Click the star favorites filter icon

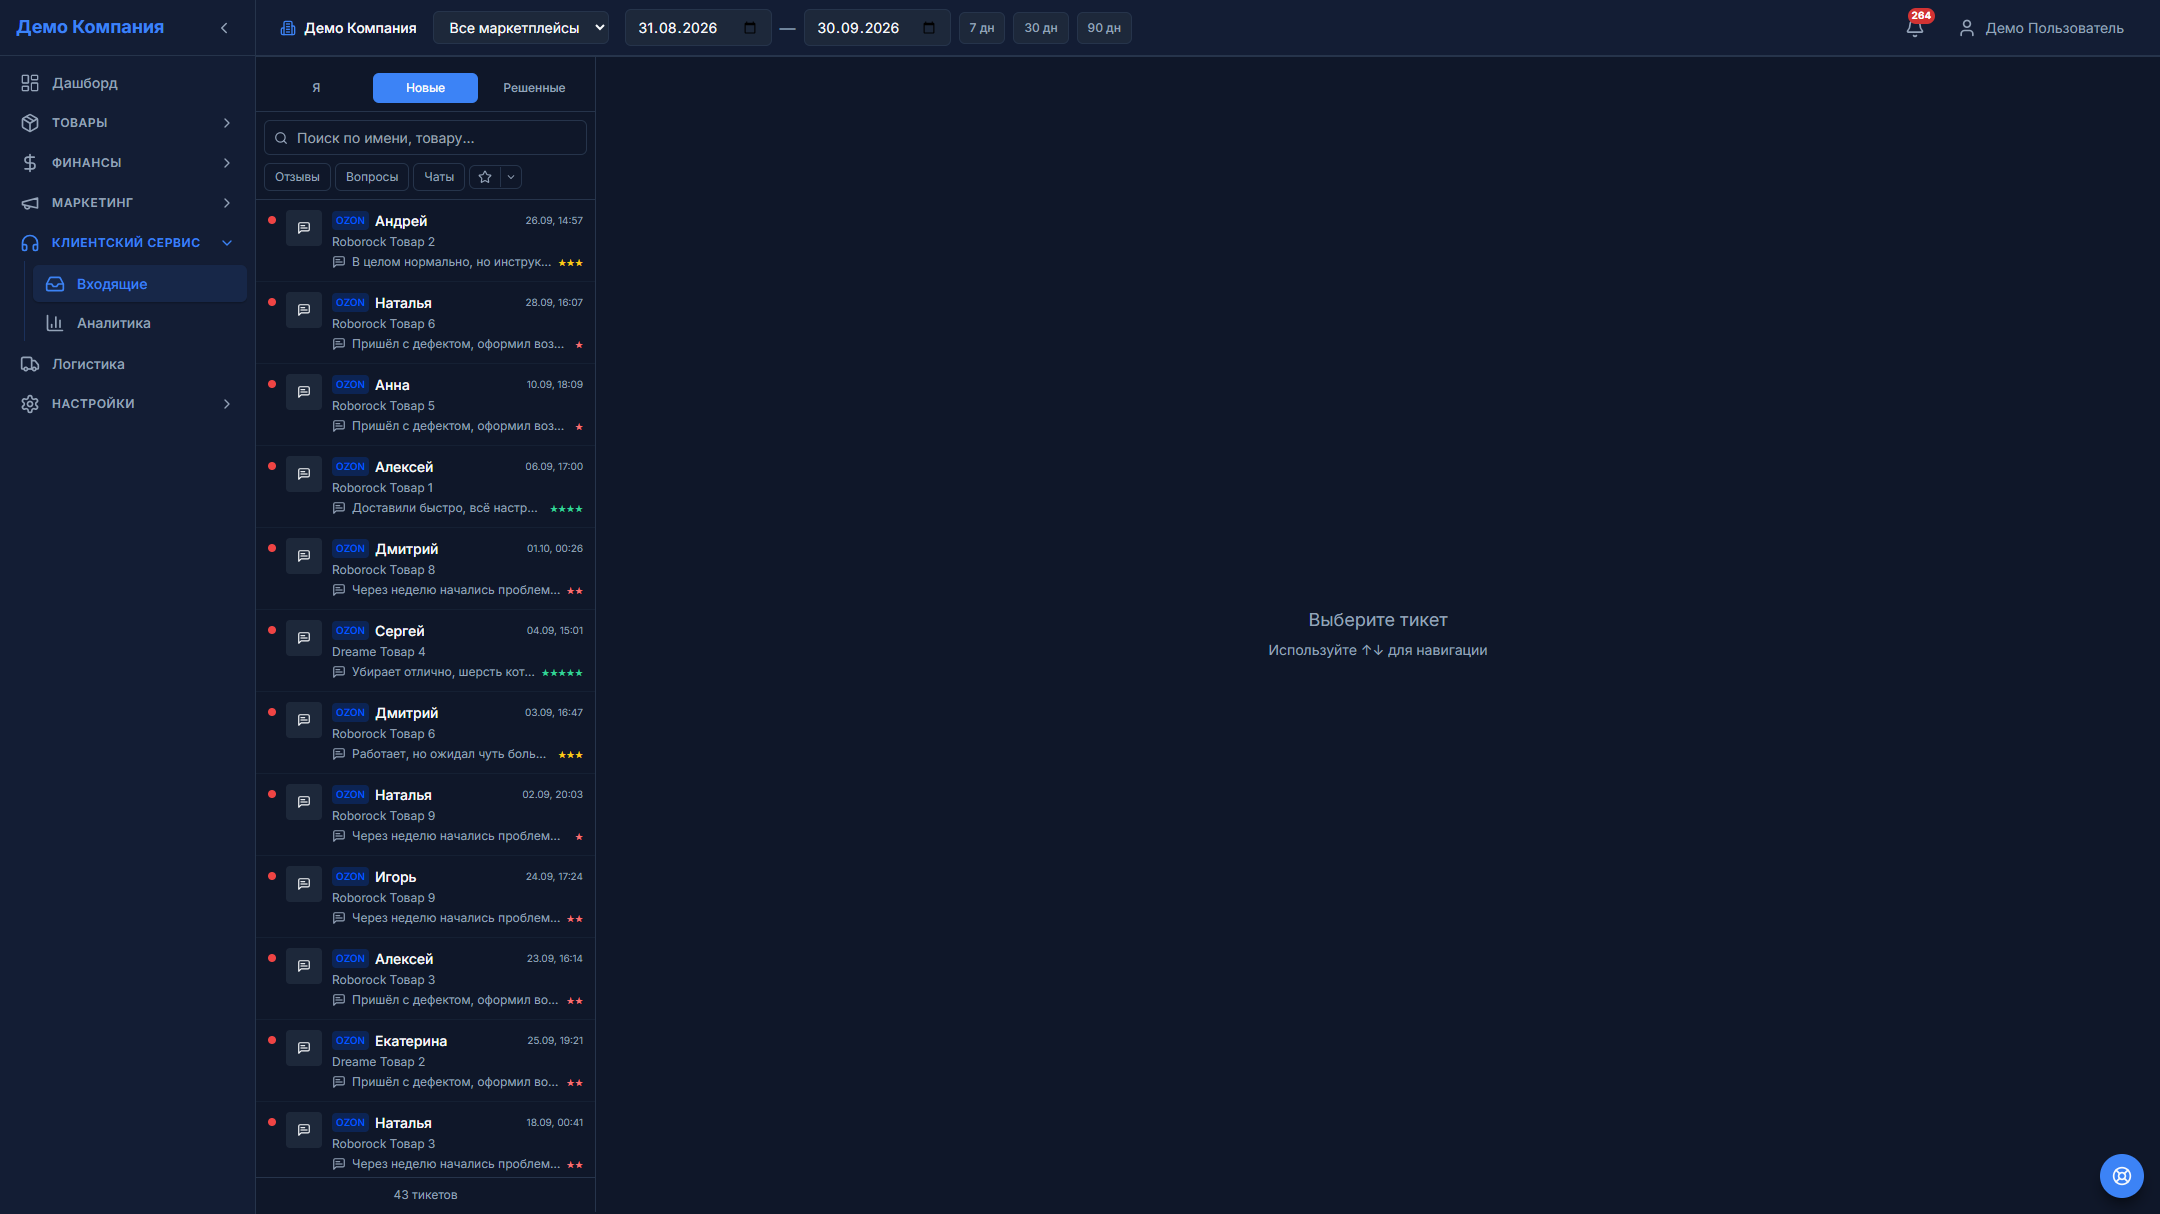pyautogui.click(x=485, y=177)
